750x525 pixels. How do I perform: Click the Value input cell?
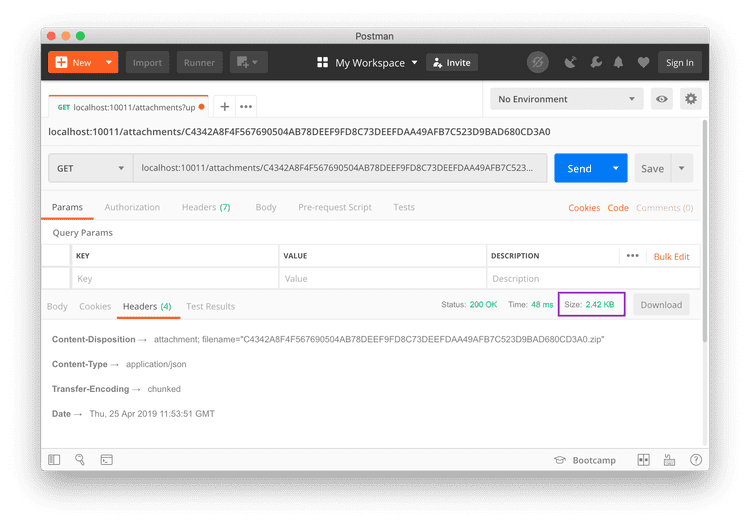pos(383,278)
